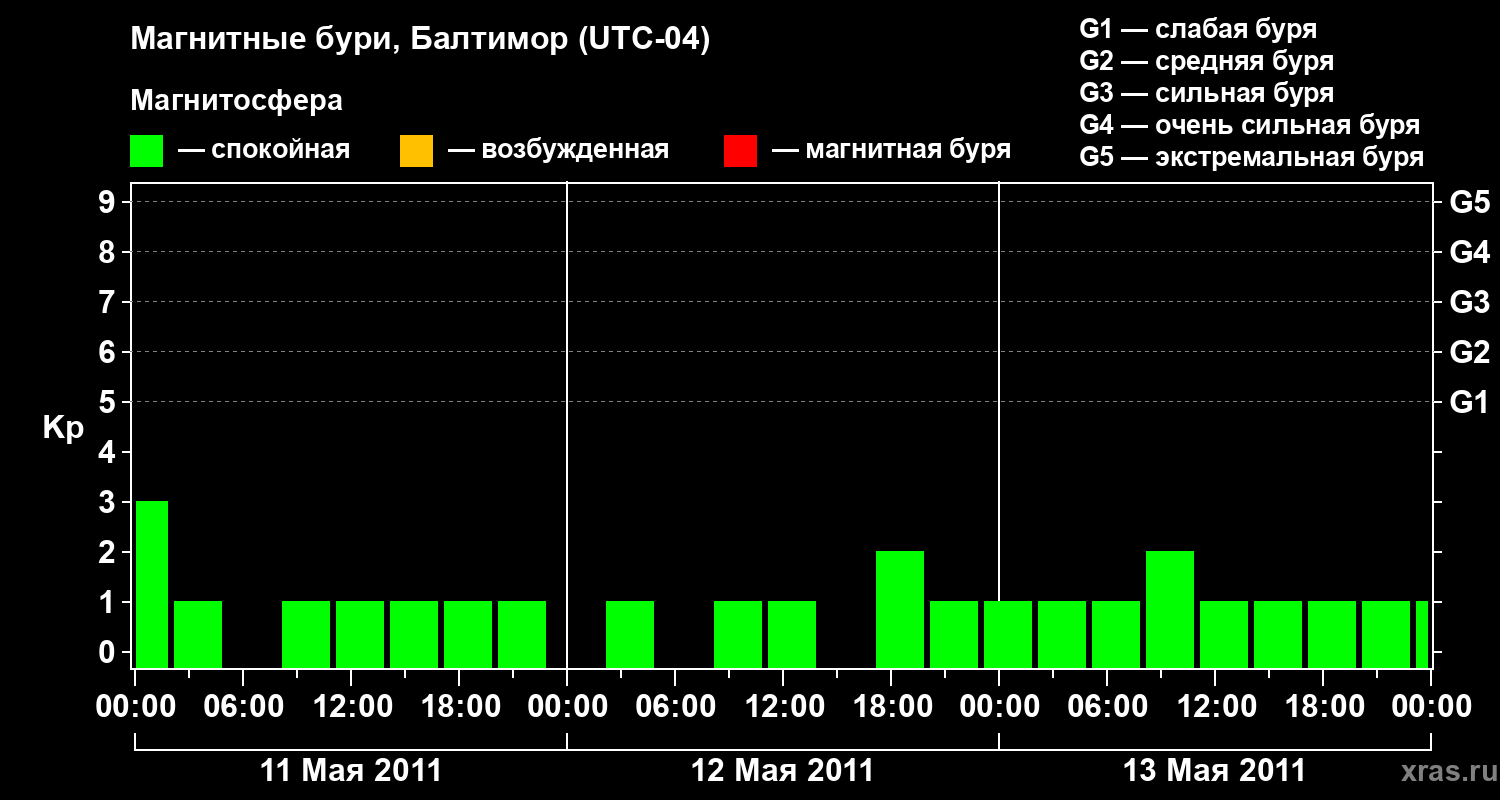The width and height of the screenshot is (1500, 800).
Task: Click 18:00 time label of 12 Мая
Action: pyautogui.click(x=892, y=707)
